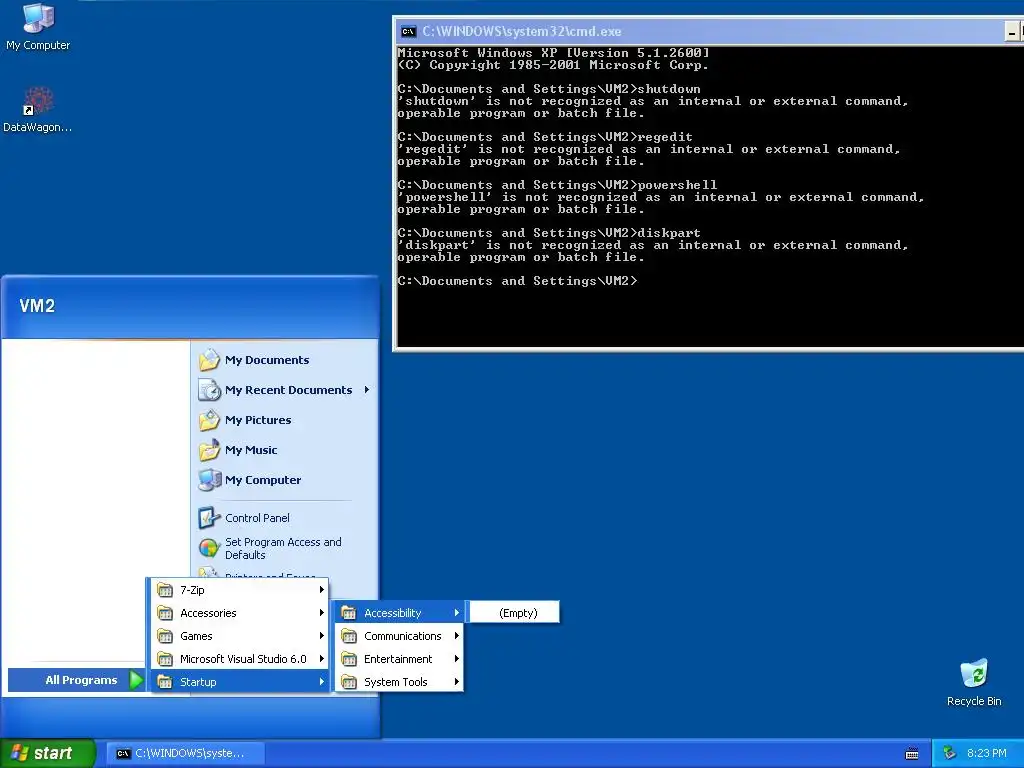
Task: Click the on-screen keyboard tray icon
Action: [912, 754]
